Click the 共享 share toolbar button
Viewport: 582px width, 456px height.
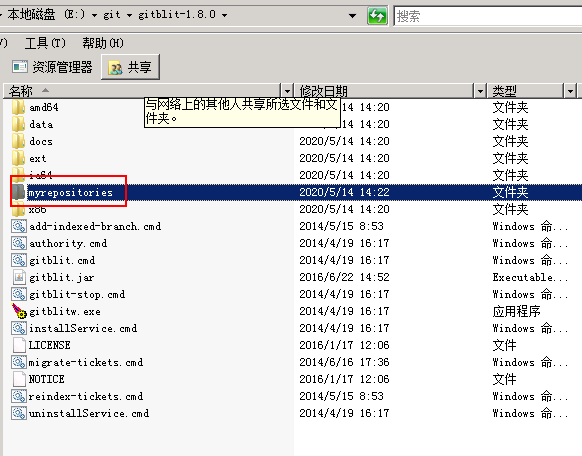(130, 67)
